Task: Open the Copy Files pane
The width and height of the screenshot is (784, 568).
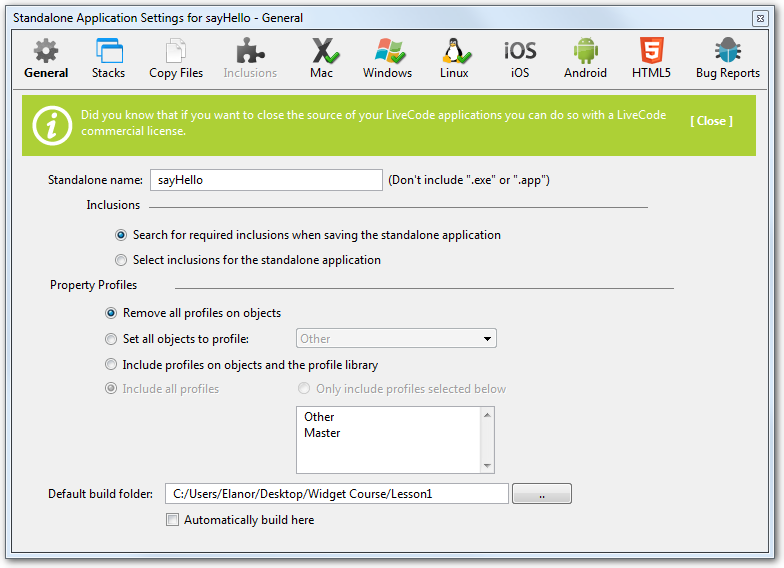Action: coord(176,58)
